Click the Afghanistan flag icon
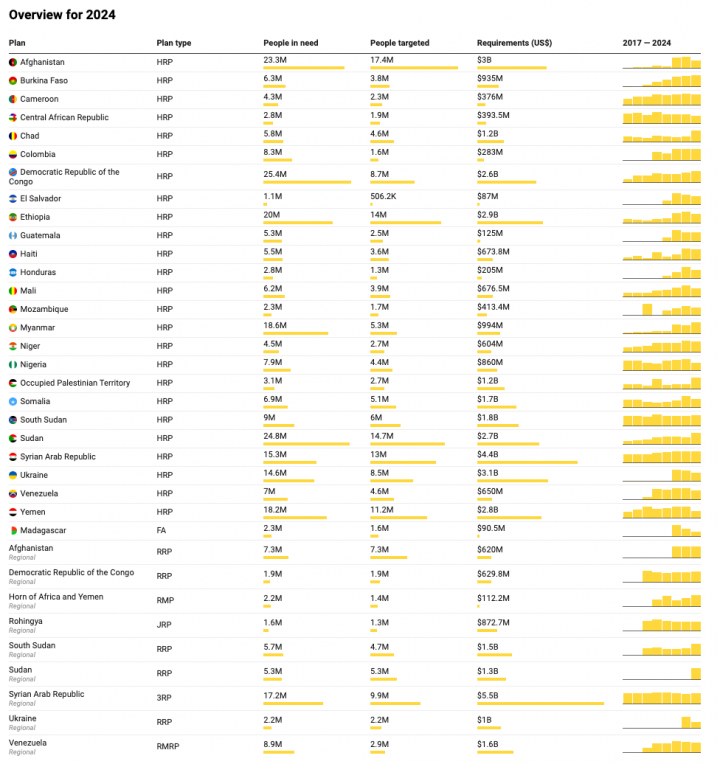Viewport: 720px width, 764px height. click(x=13, y=62)
